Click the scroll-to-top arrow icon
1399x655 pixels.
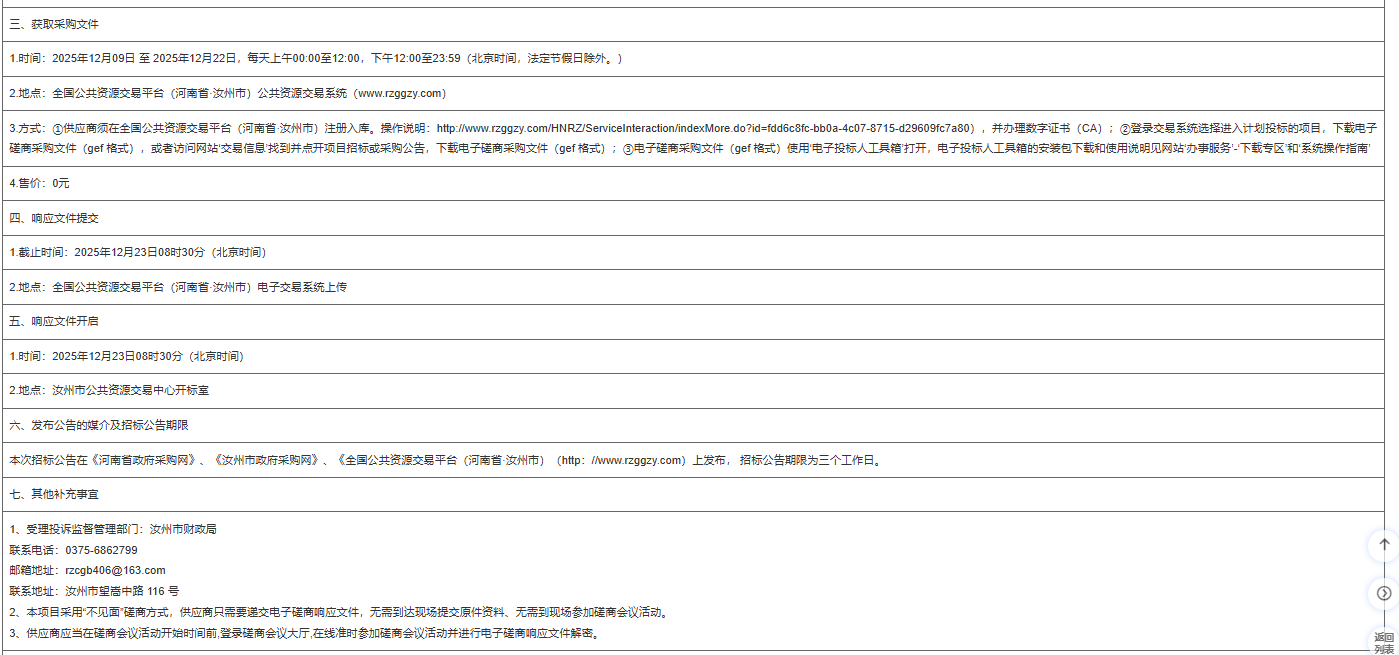pyautogui.click(x=1384, y=544)
